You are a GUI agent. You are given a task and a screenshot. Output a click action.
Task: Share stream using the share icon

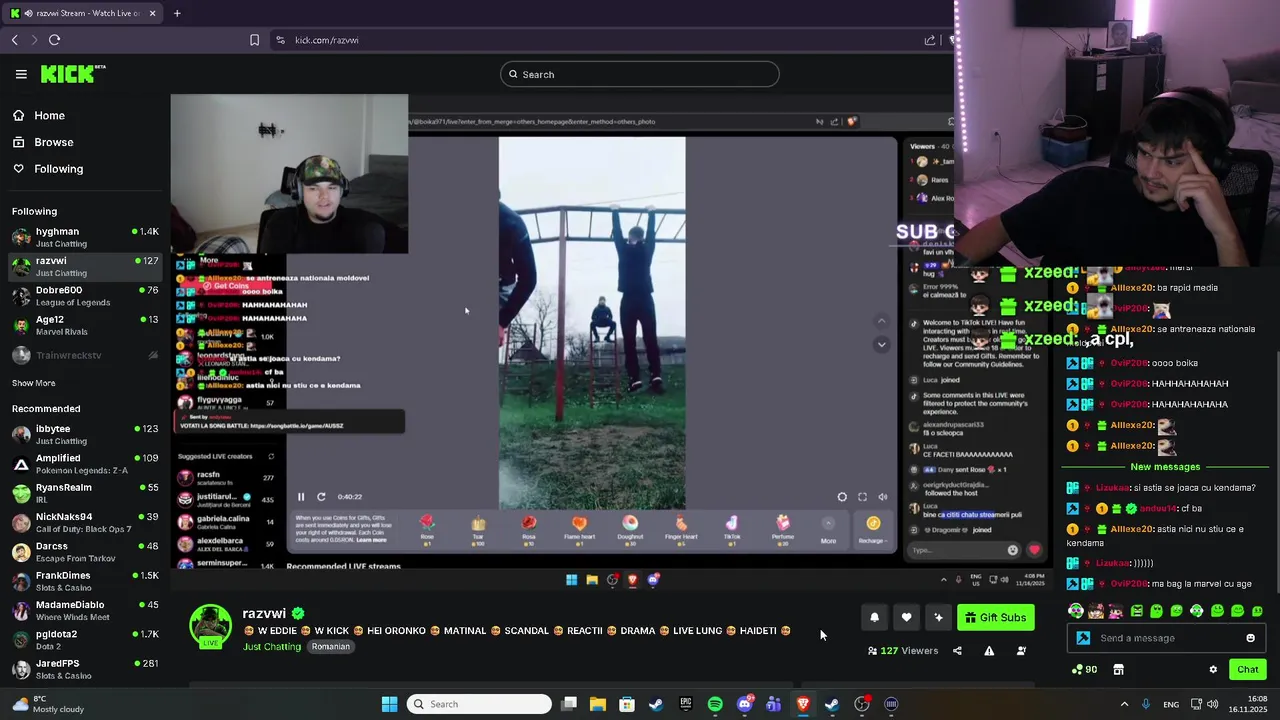(957, 651)
